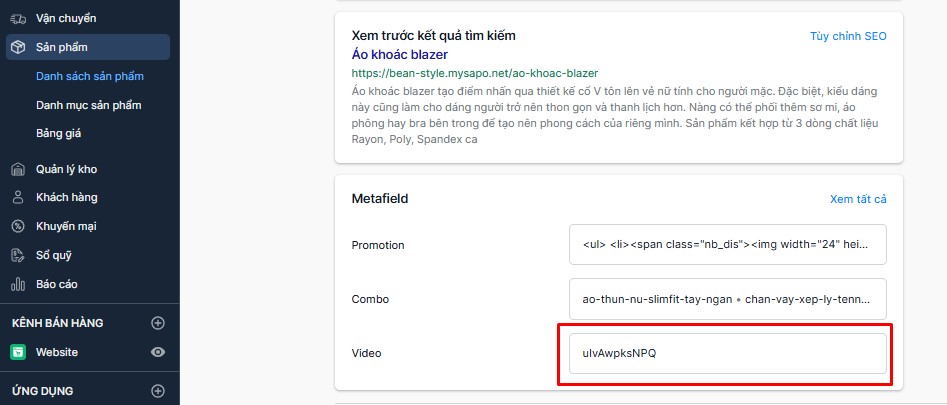Click the Khuyến mại percent icon
This screenshot has width=947, height=405.
(x=18, y=226)
